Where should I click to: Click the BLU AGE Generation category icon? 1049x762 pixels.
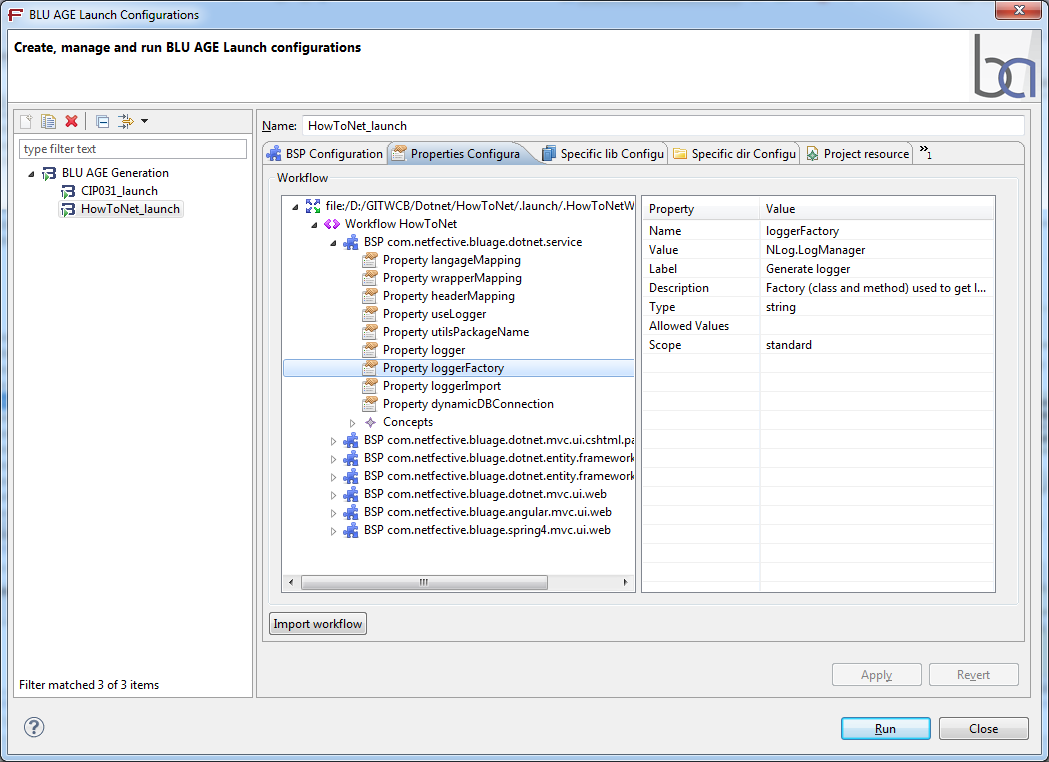point(49,173)
